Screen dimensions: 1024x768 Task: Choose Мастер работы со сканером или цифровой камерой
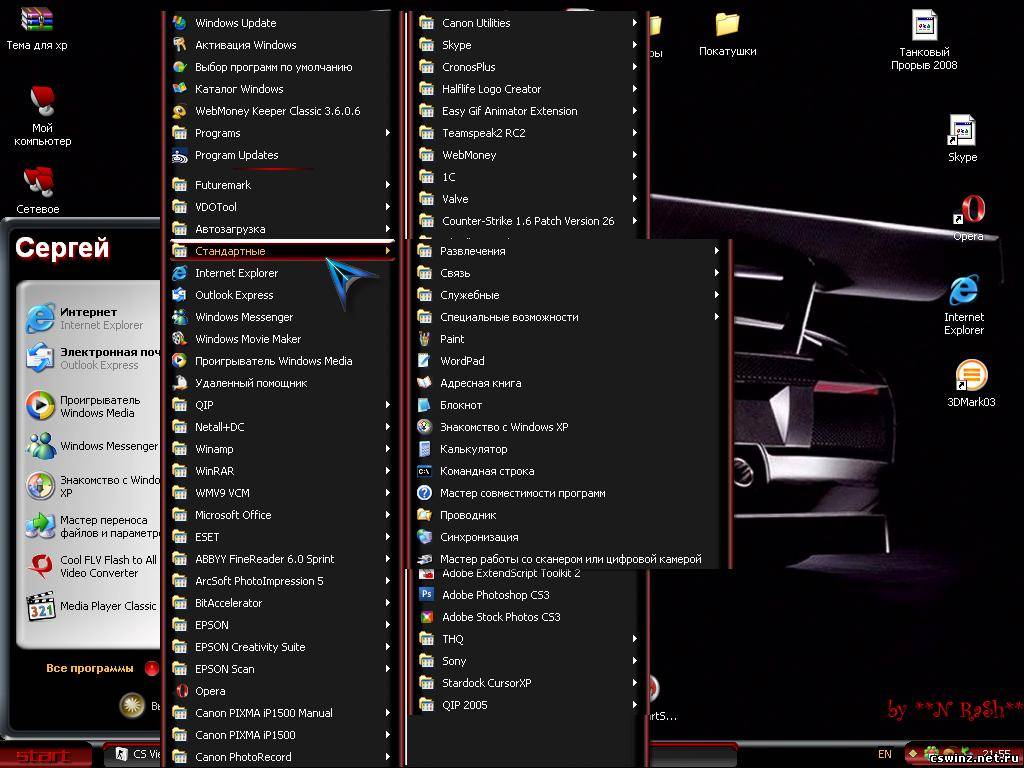tap(569, 559)
